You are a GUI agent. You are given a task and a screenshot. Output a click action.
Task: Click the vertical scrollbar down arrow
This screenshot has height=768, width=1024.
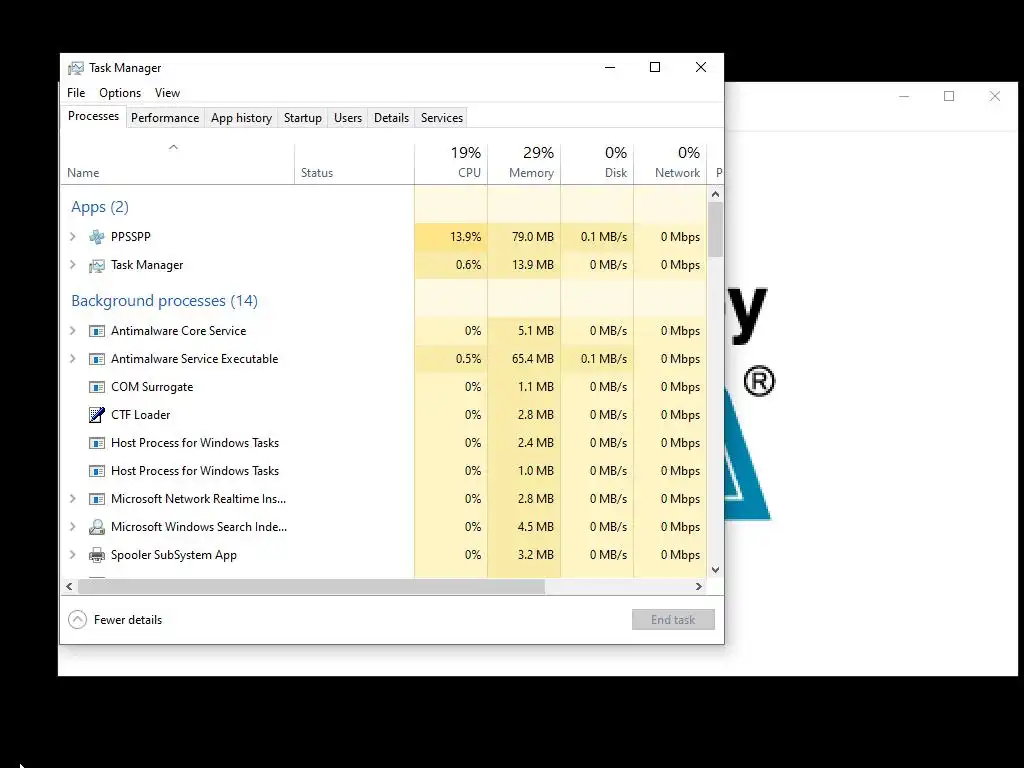715,569
